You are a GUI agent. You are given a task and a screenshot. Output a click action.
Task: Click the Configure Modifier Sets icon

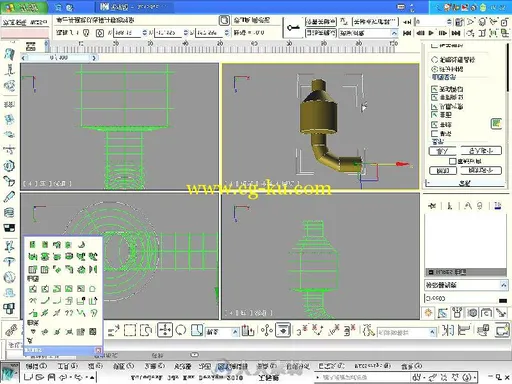click(x=498, y=206)
